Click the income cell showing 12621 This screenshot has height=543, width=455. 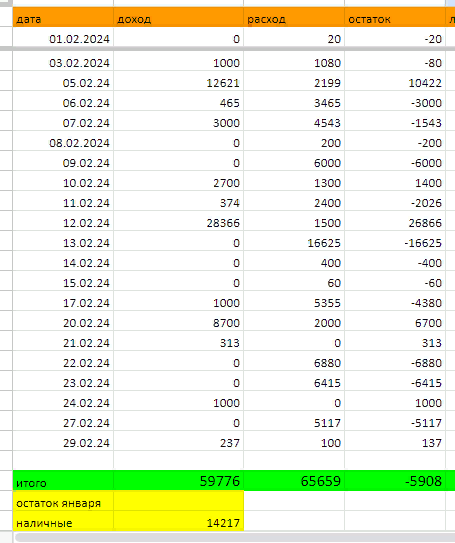tap(178, 83)
